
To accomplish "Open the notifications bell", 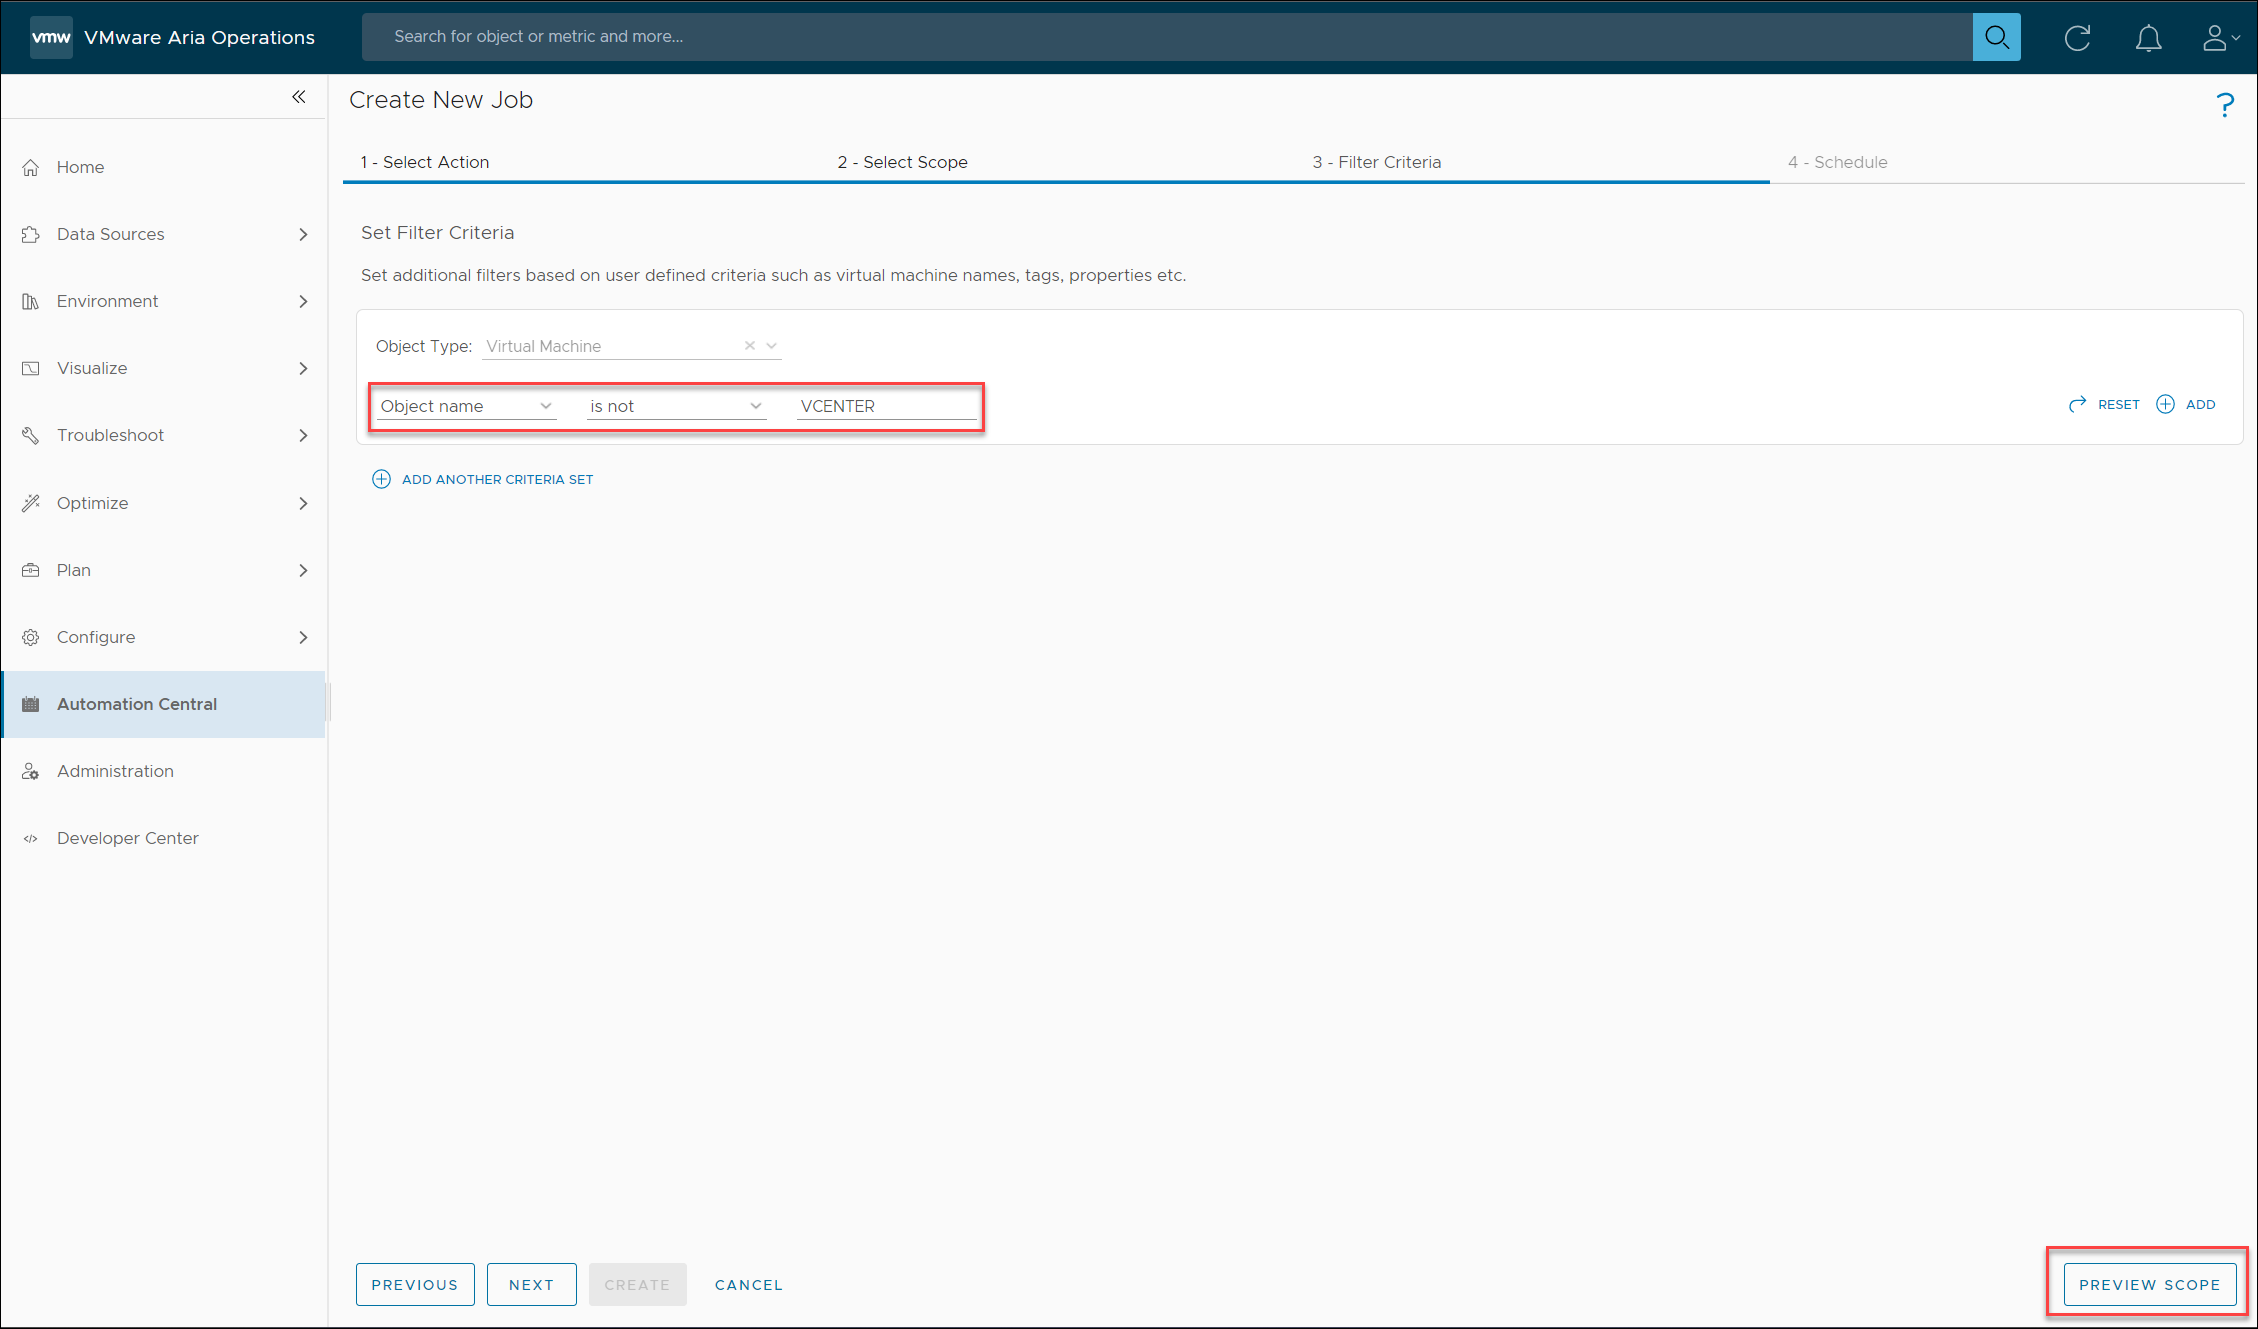I will [x=2148, y=38].
